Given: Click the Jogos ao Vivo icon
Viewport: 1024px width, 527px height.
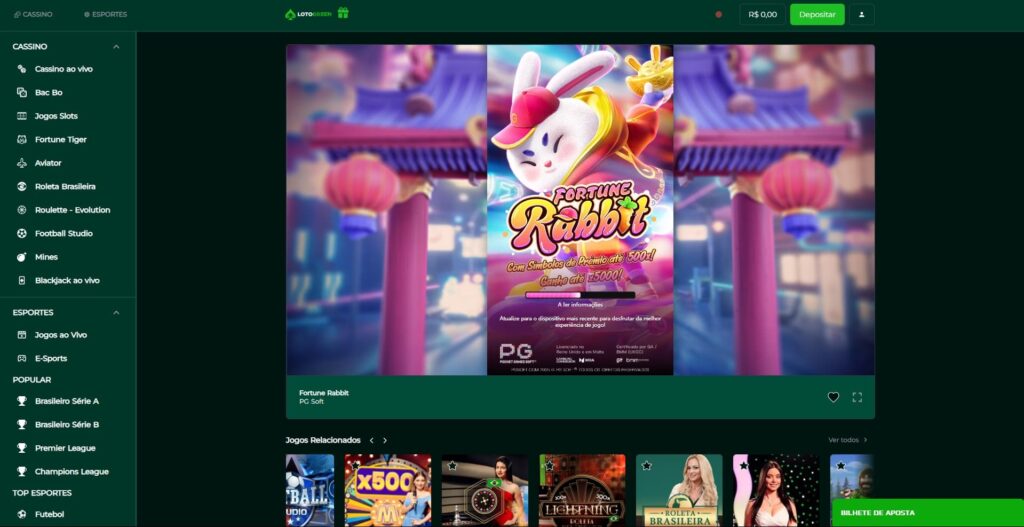Looking at the screenshot, I should [22, 335].
